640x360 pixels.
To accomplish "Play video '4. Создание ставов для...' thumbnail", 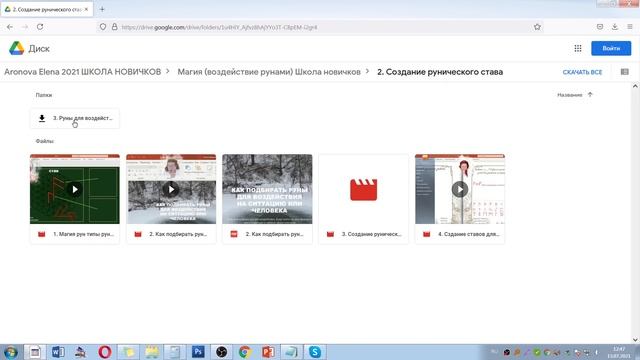I will [460, 189].
